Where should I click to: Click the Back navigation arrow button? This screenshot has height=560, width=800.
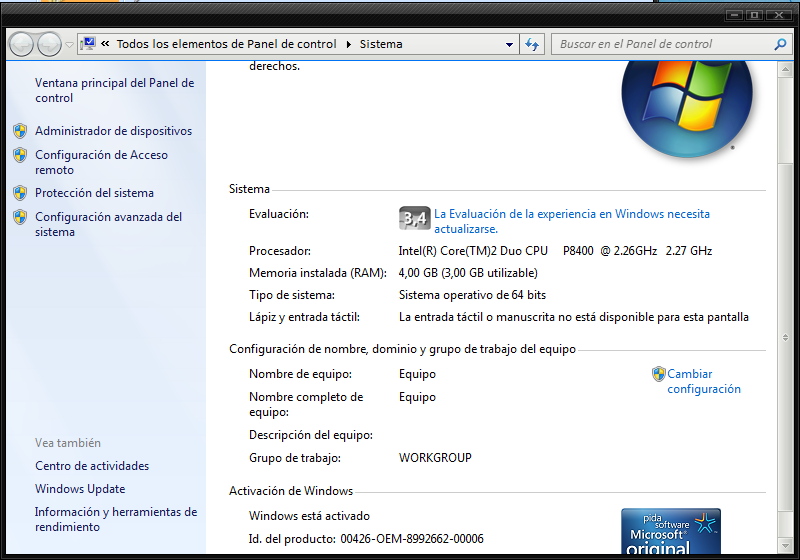[21, 44]
